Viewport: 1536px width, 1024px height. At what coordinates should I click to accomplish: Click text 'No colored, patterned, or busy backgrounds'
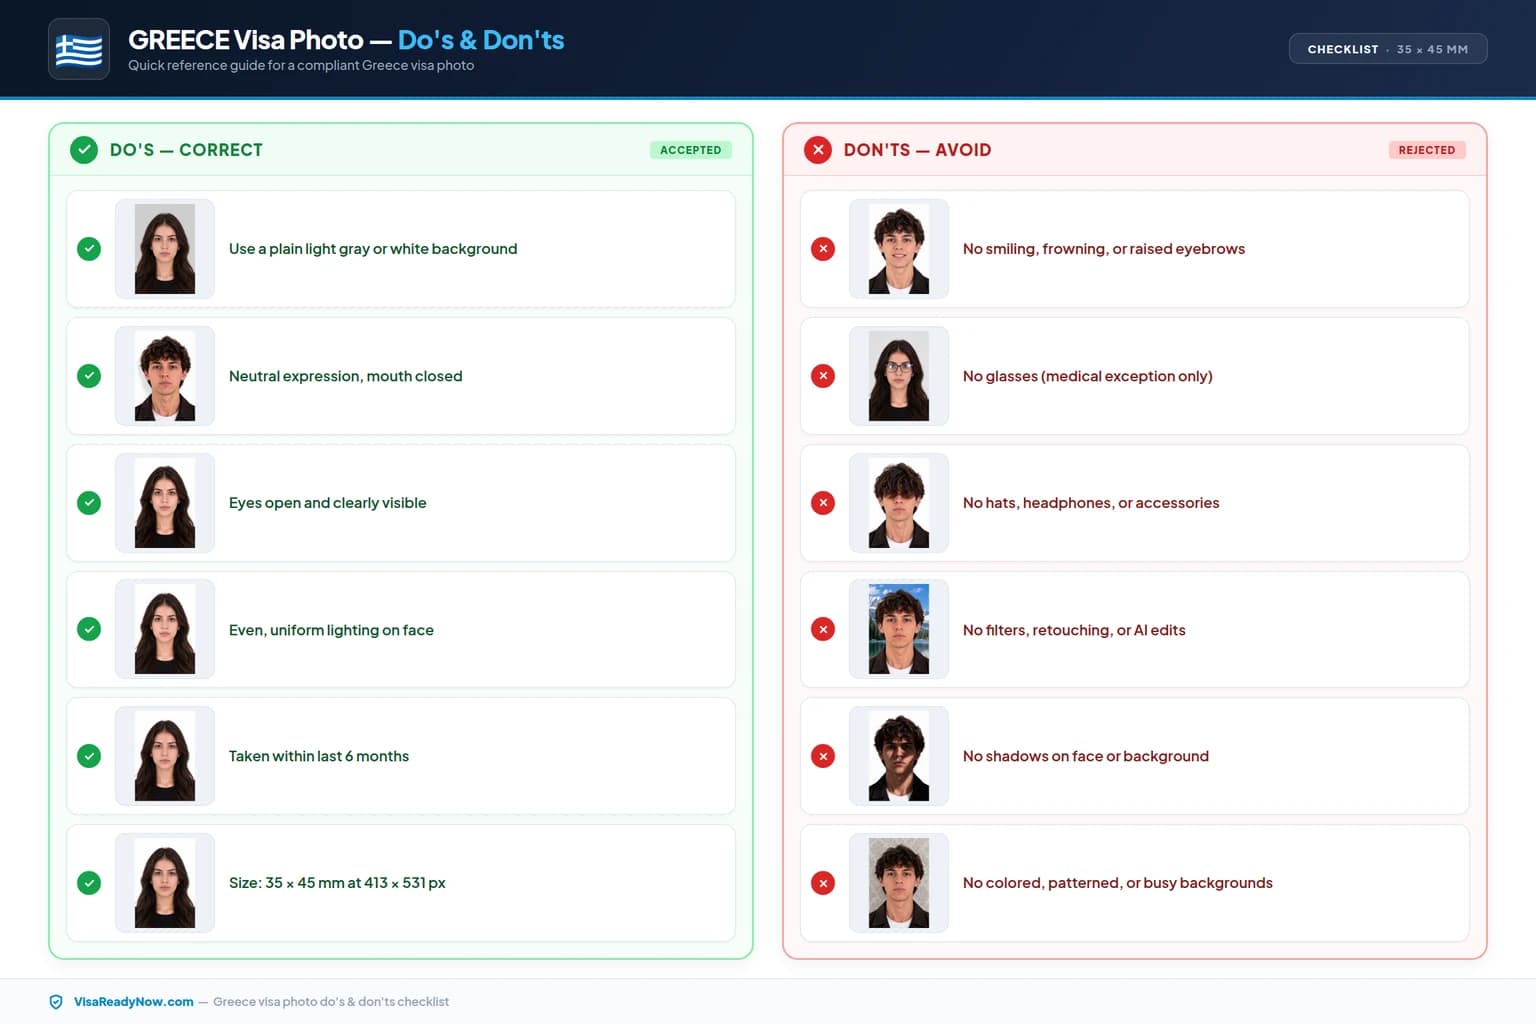click(1118, 883)
